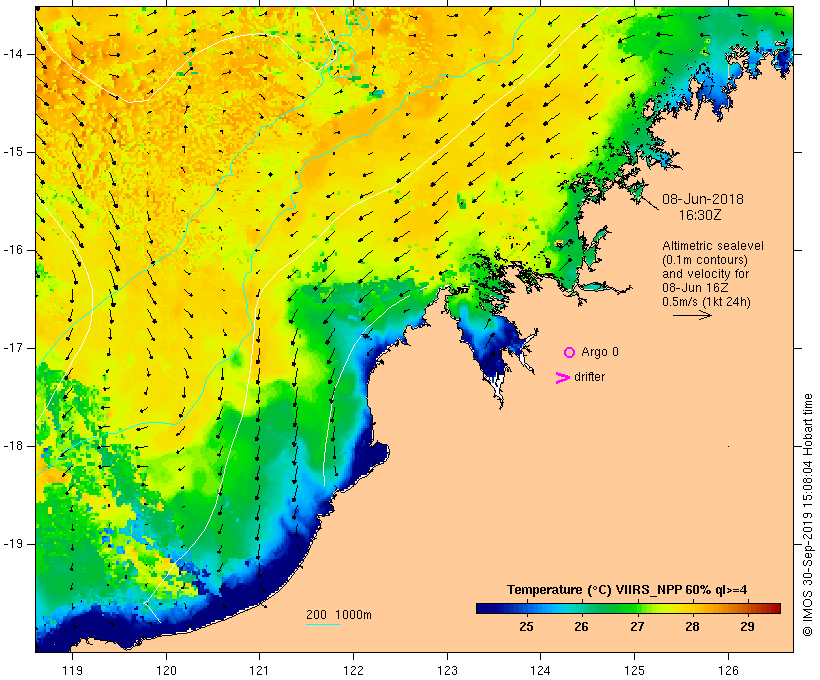
Task: Click the '-16' latitude axis label
Action: coord(13,250)
